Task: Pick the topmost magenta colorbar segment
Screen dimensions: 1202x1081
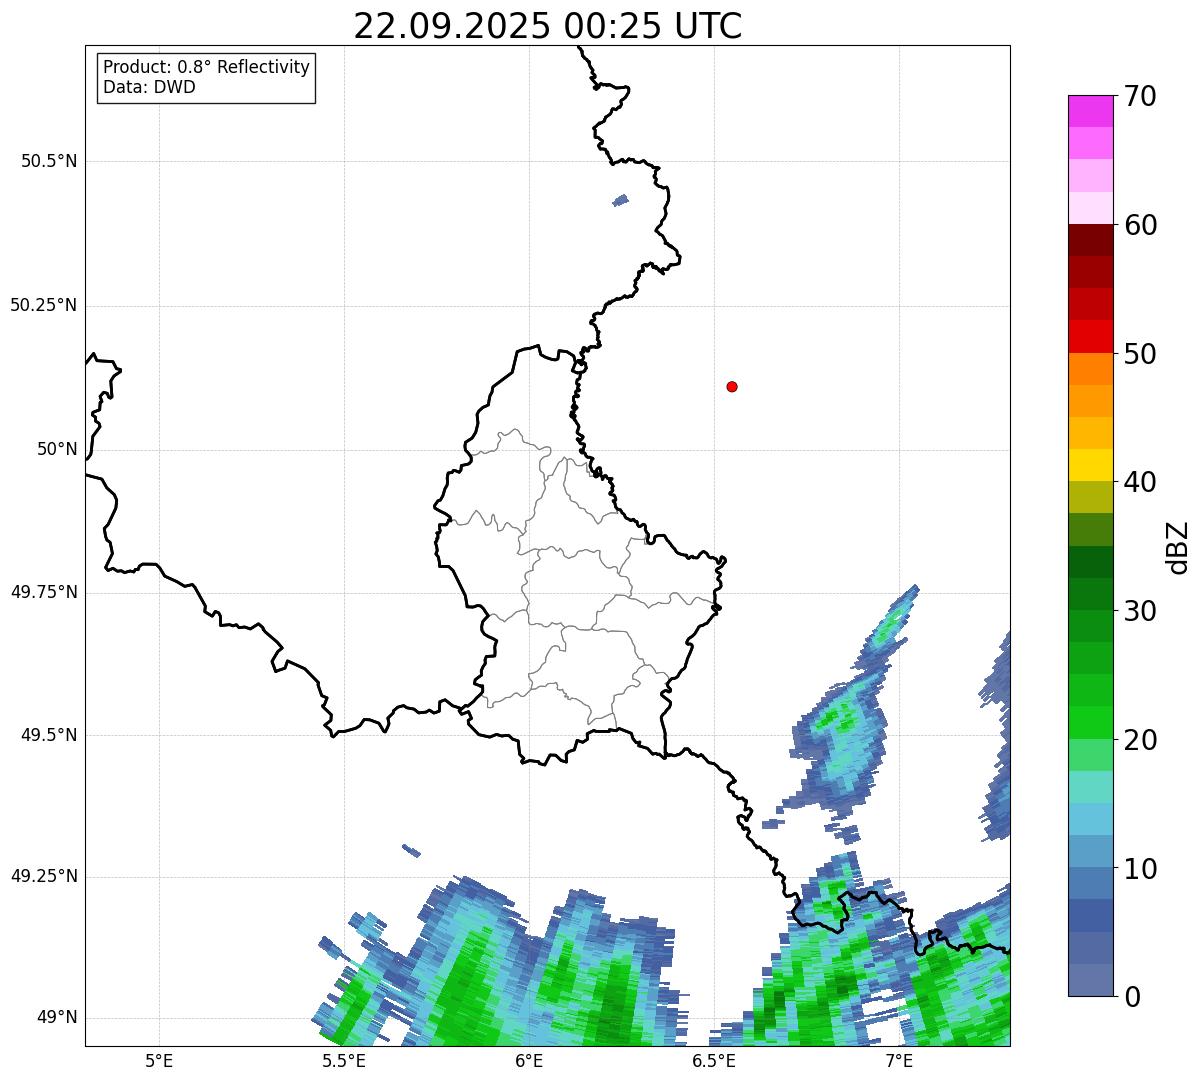Action: 1090,111
